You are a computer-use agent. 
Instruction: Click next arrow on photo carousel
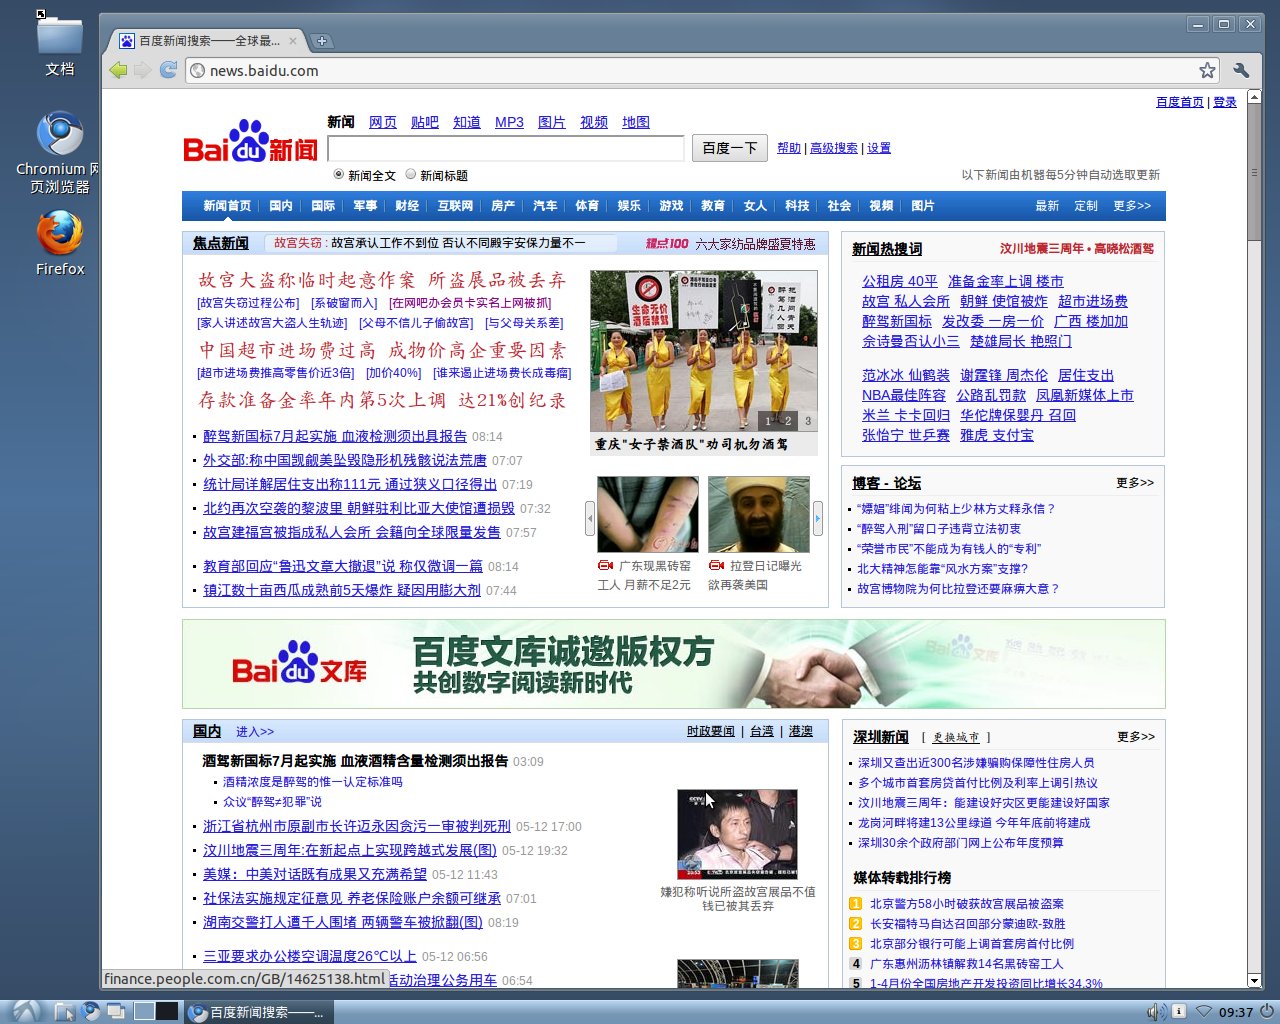tap(818, 517)
